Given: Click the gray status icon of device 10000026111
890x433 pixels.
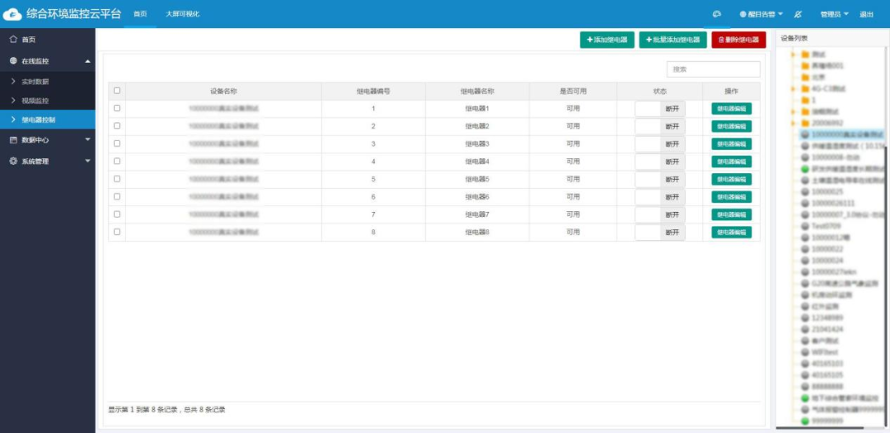Looking at the screenshot, I should pos(804,203).
